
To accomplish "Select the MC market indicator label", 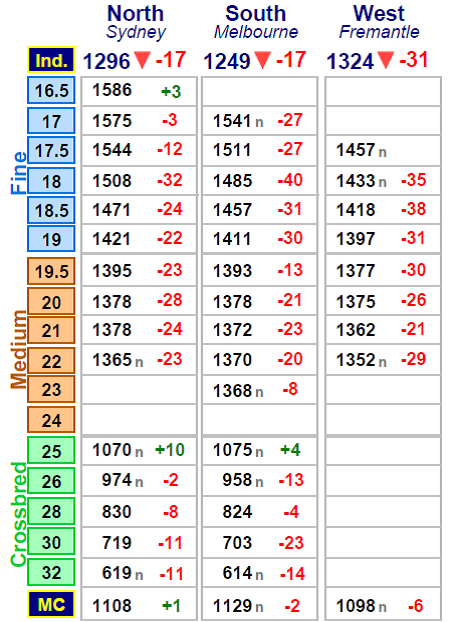I will tap(51, 605).
